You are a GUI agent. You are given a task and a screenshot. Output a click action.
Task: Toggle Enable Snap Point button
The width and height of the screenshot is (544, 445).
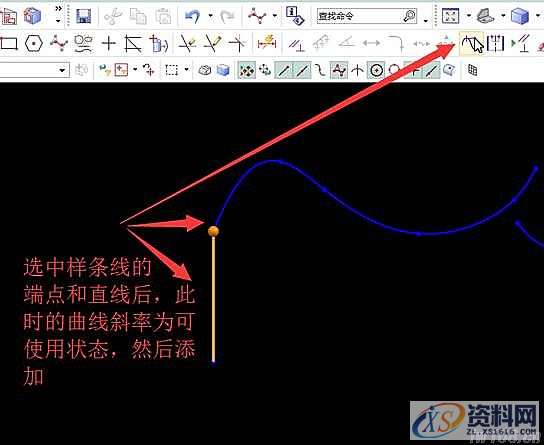pyautogui.click(x=247, y=70)
